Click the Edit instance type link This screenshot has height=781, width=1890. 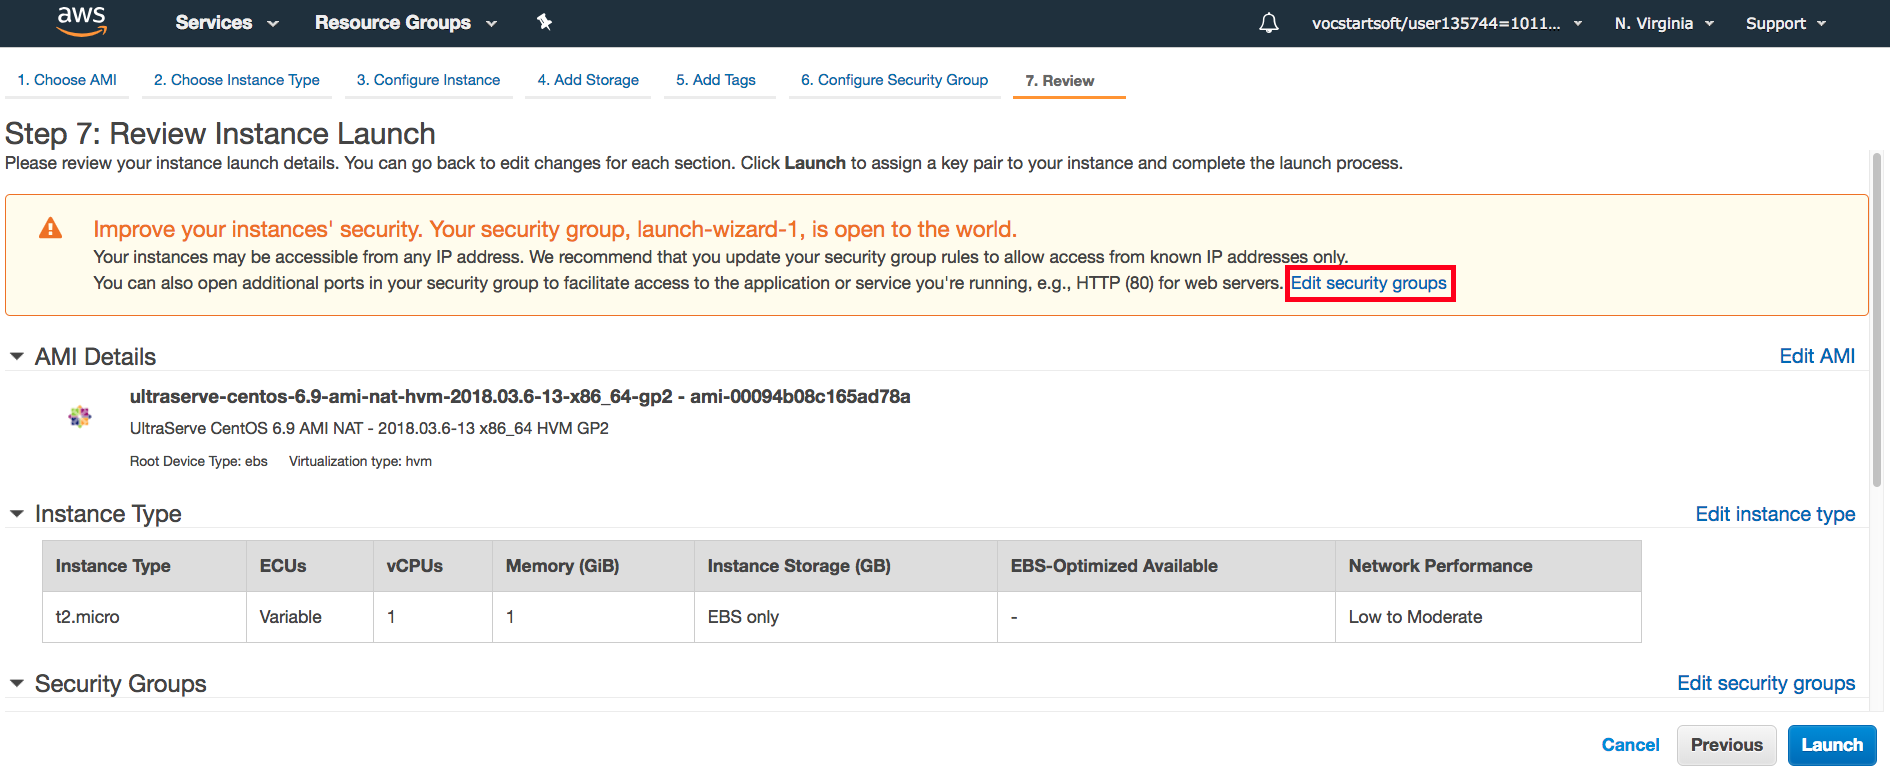[1775, 514]
